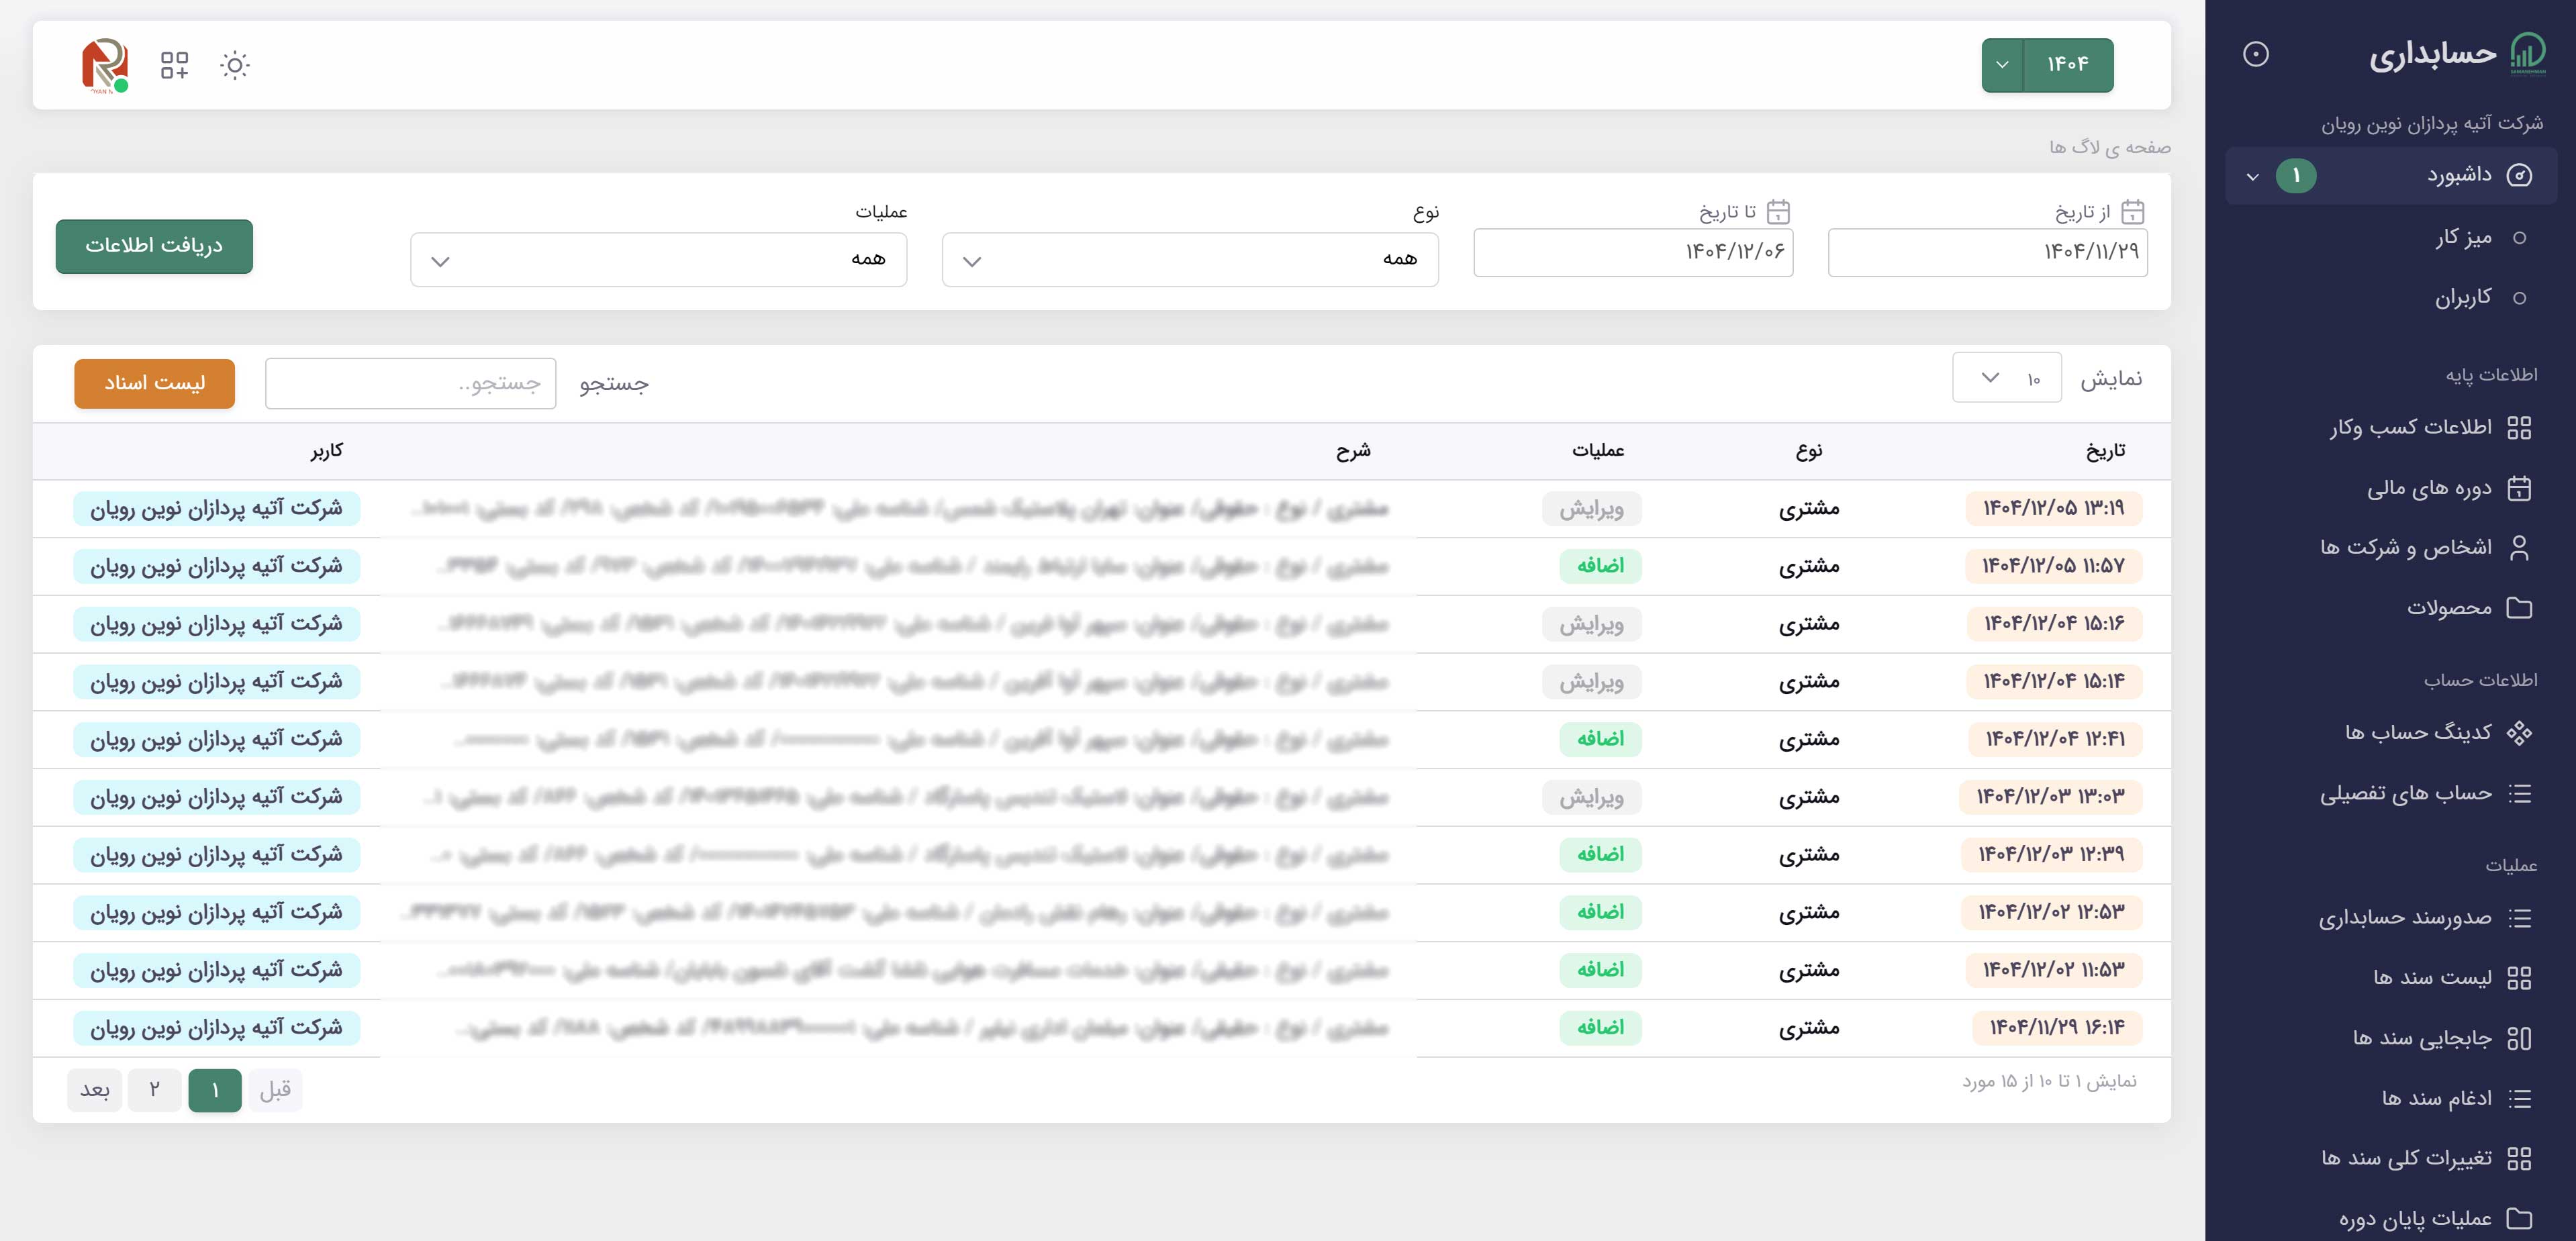The height and width of the screenshot is (1241, 2576).
Task: Open محصولات menu label
Action: point(2449,607)
